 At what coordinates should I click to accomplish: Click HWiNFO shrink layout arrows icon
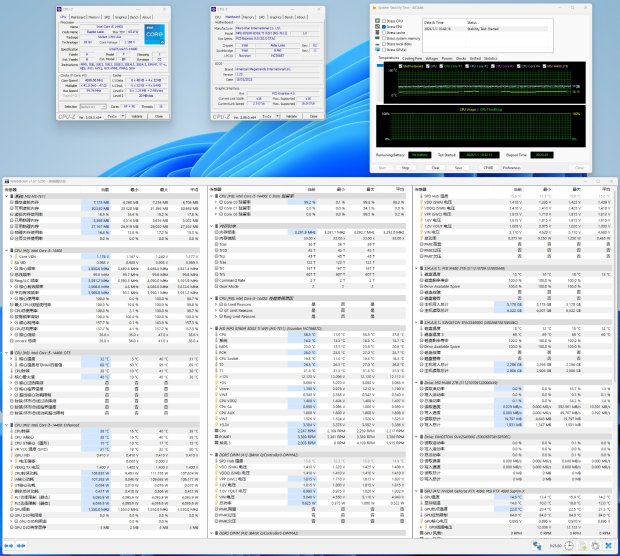[21, 546]
